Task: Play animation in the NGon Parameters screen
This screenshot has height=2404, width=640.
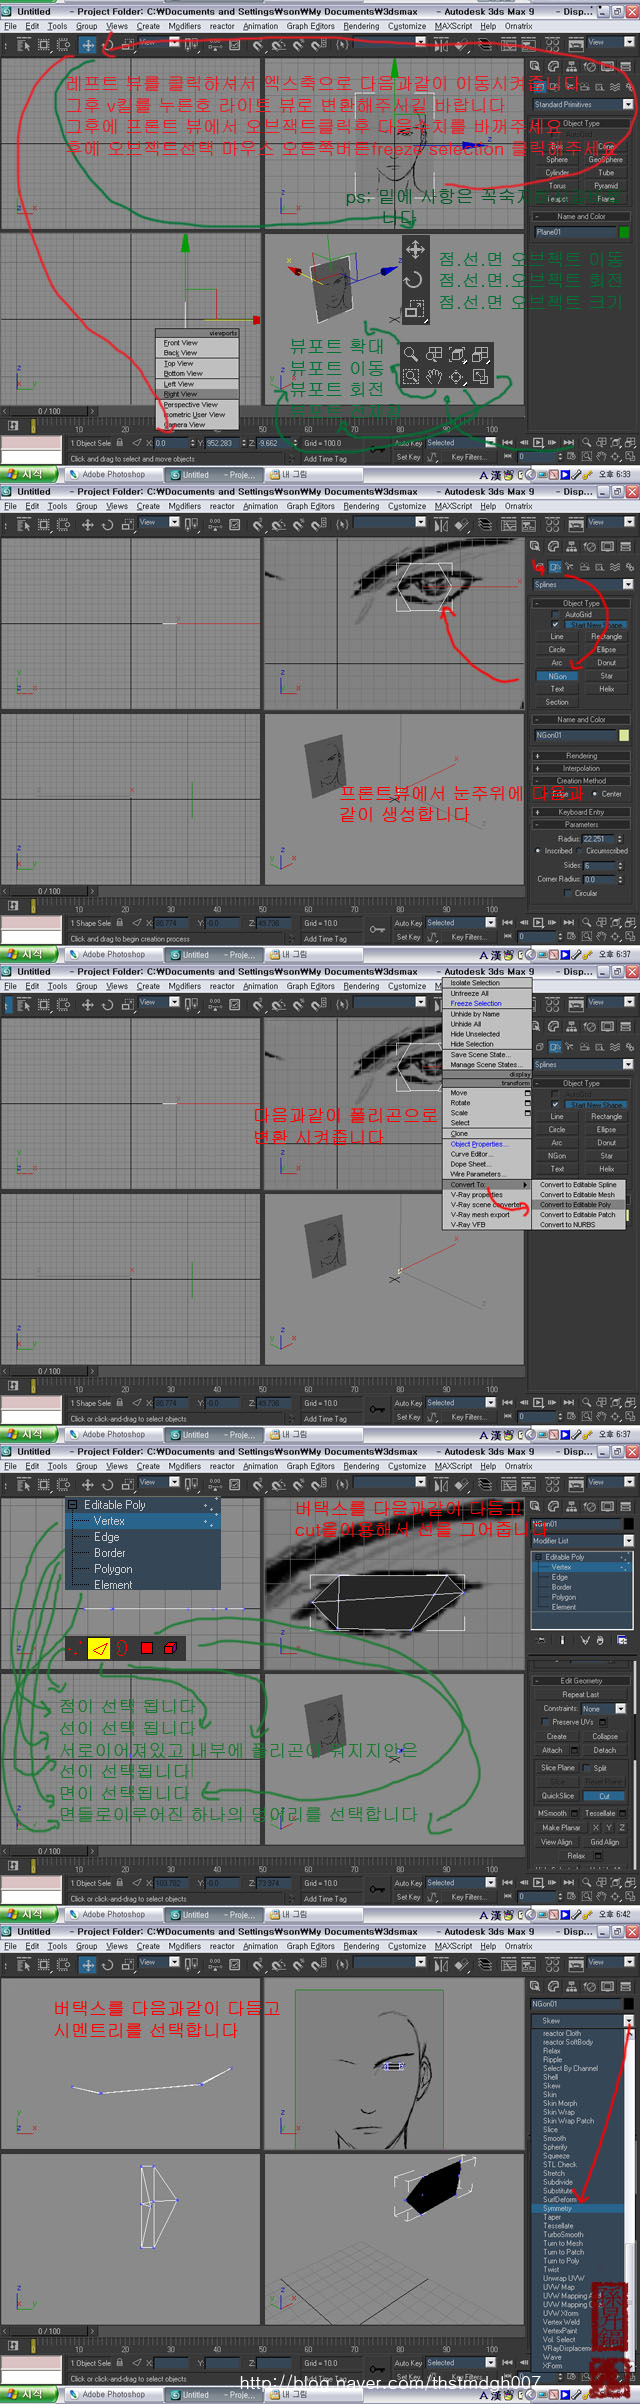Action: pos(538,922)
